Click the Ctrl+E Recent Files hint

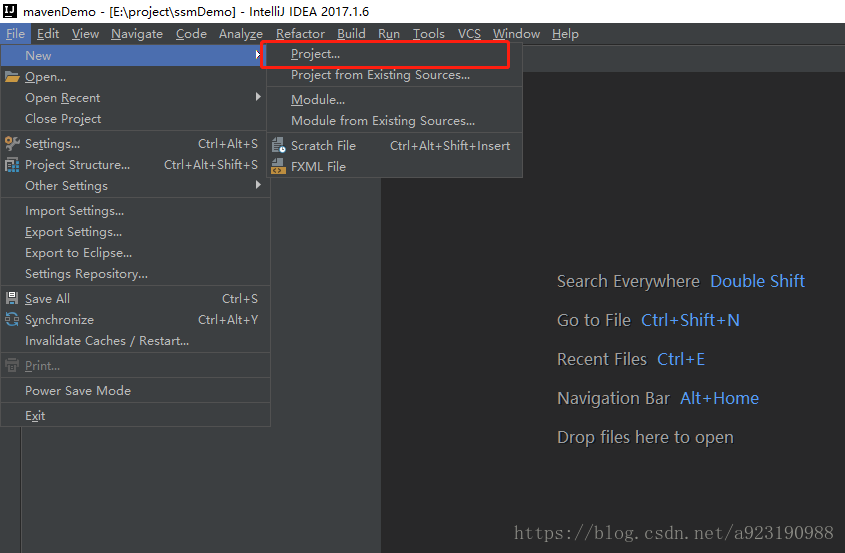681,359
